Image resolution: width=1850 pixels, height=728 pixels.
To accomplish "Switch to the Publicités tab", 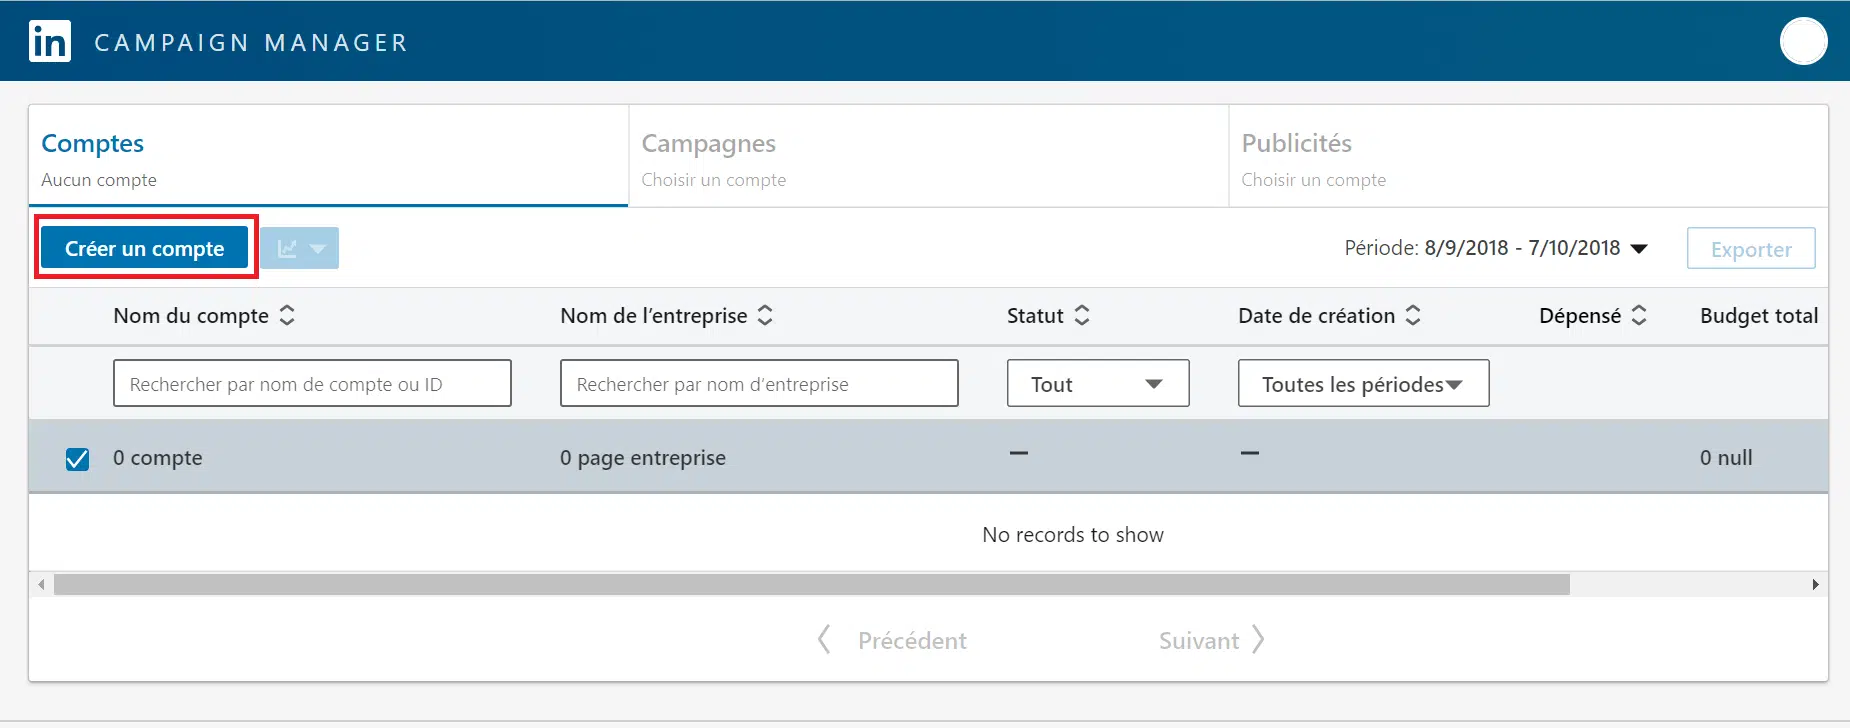I will coord(1527,157).
